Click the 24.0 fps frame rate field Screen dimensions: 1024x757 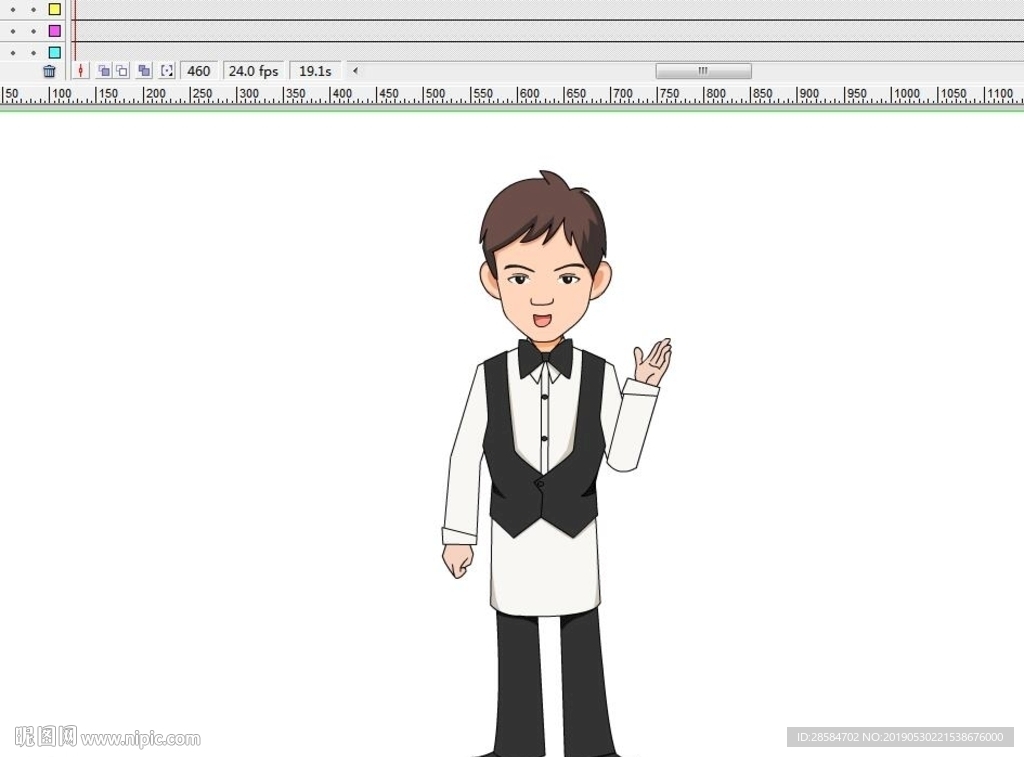(x=254, y=71)
